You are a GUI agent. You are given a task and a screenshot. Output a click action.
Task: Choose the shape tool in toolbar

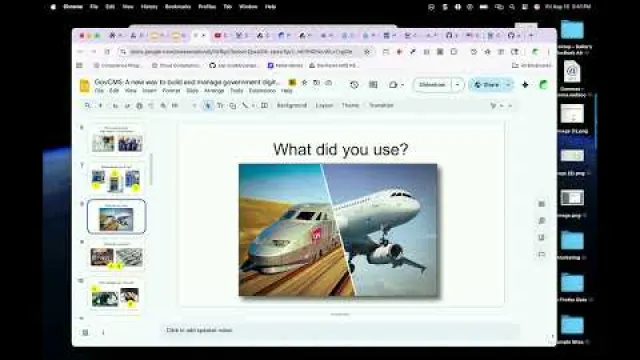(x=233, y=105)
